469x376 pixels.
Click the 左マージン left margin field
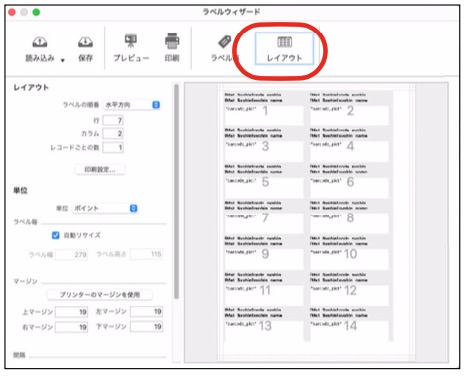(146, 312)
